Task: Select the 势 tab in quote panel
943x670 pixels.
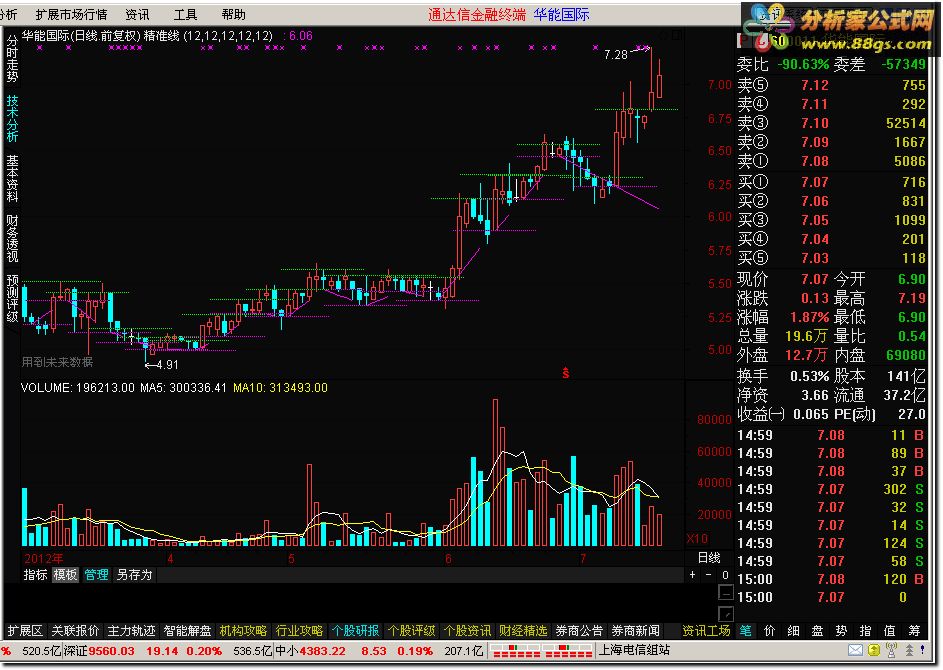Action: pos(841,631)
